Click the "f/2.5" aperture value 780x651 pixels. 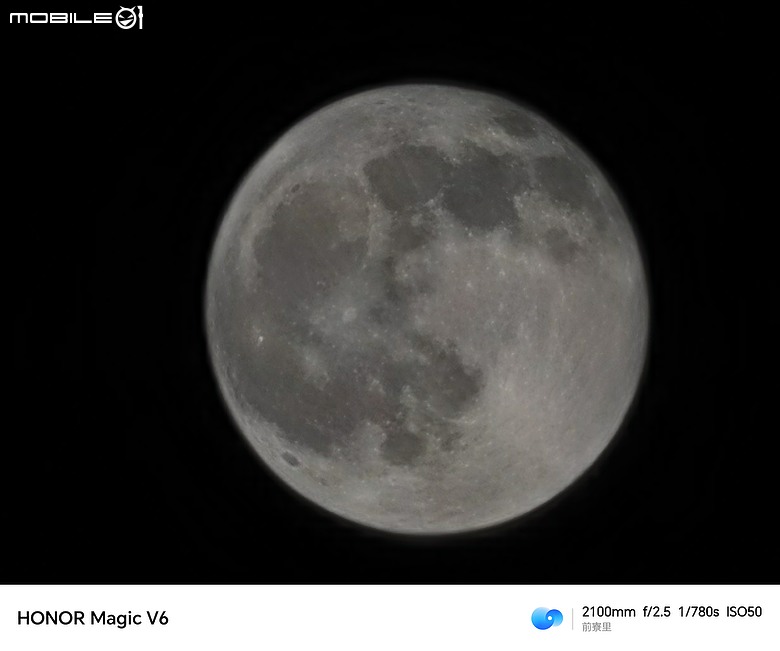tap(657, 612)
